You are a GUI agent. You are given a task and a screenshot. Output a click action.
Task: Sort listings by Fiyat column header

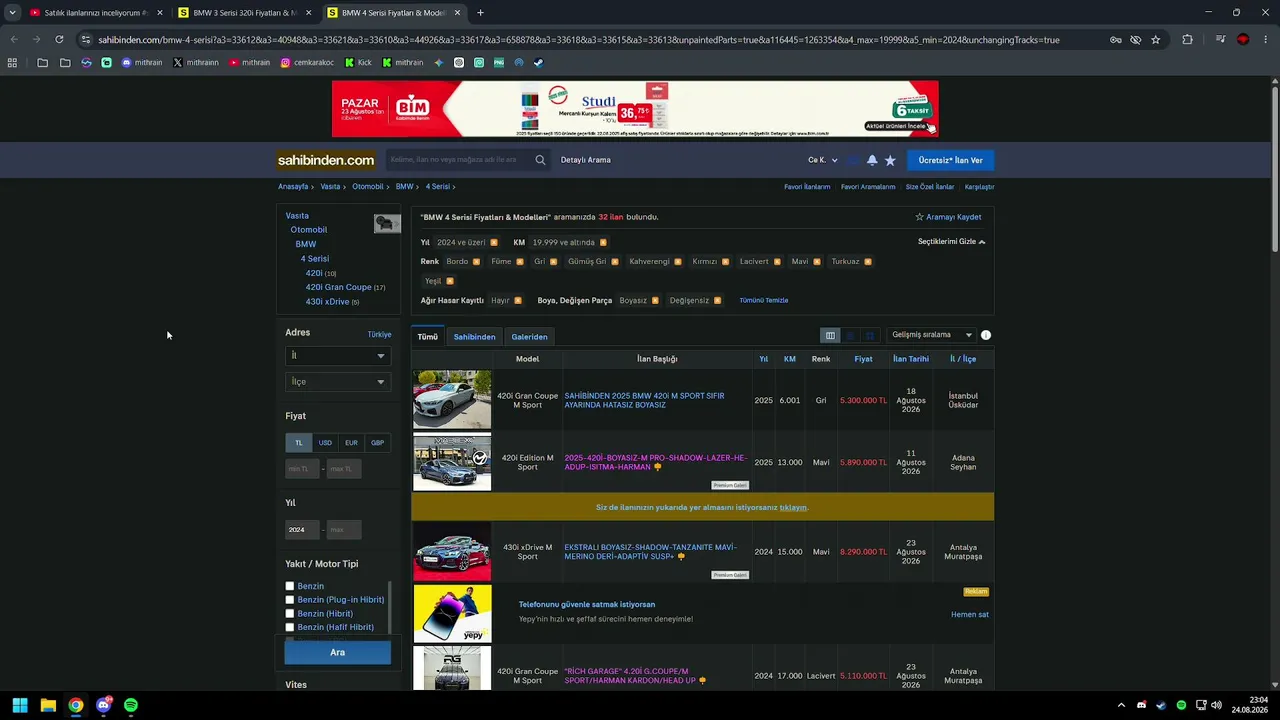(863, 359)
